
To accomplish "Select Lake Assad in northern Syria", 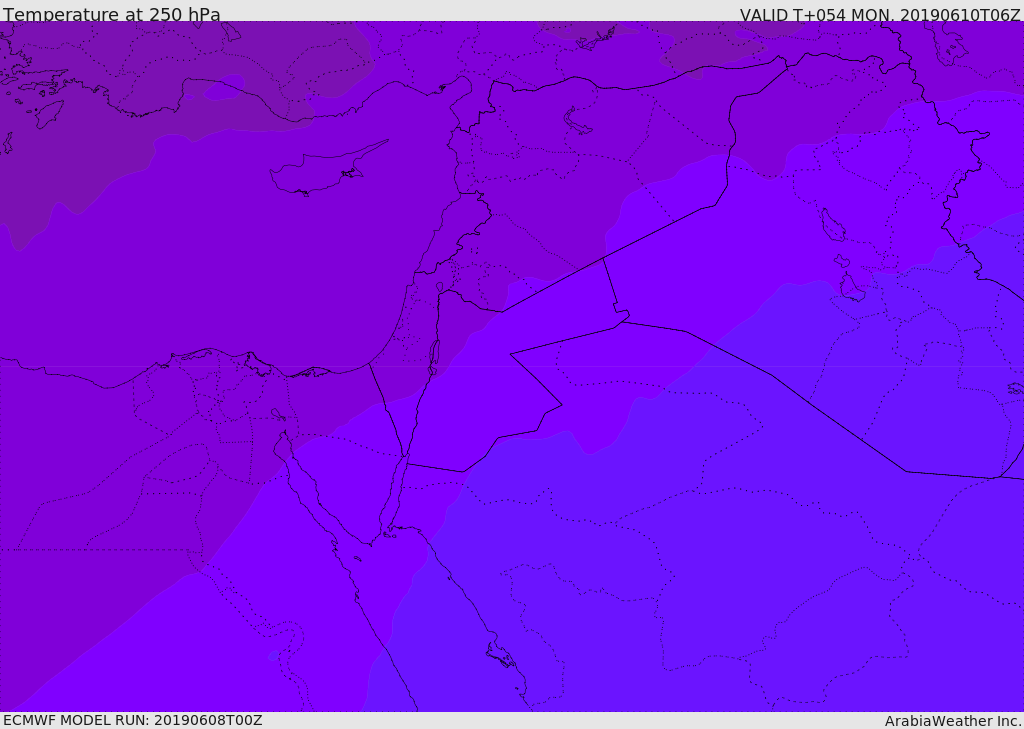I will 578,122.
